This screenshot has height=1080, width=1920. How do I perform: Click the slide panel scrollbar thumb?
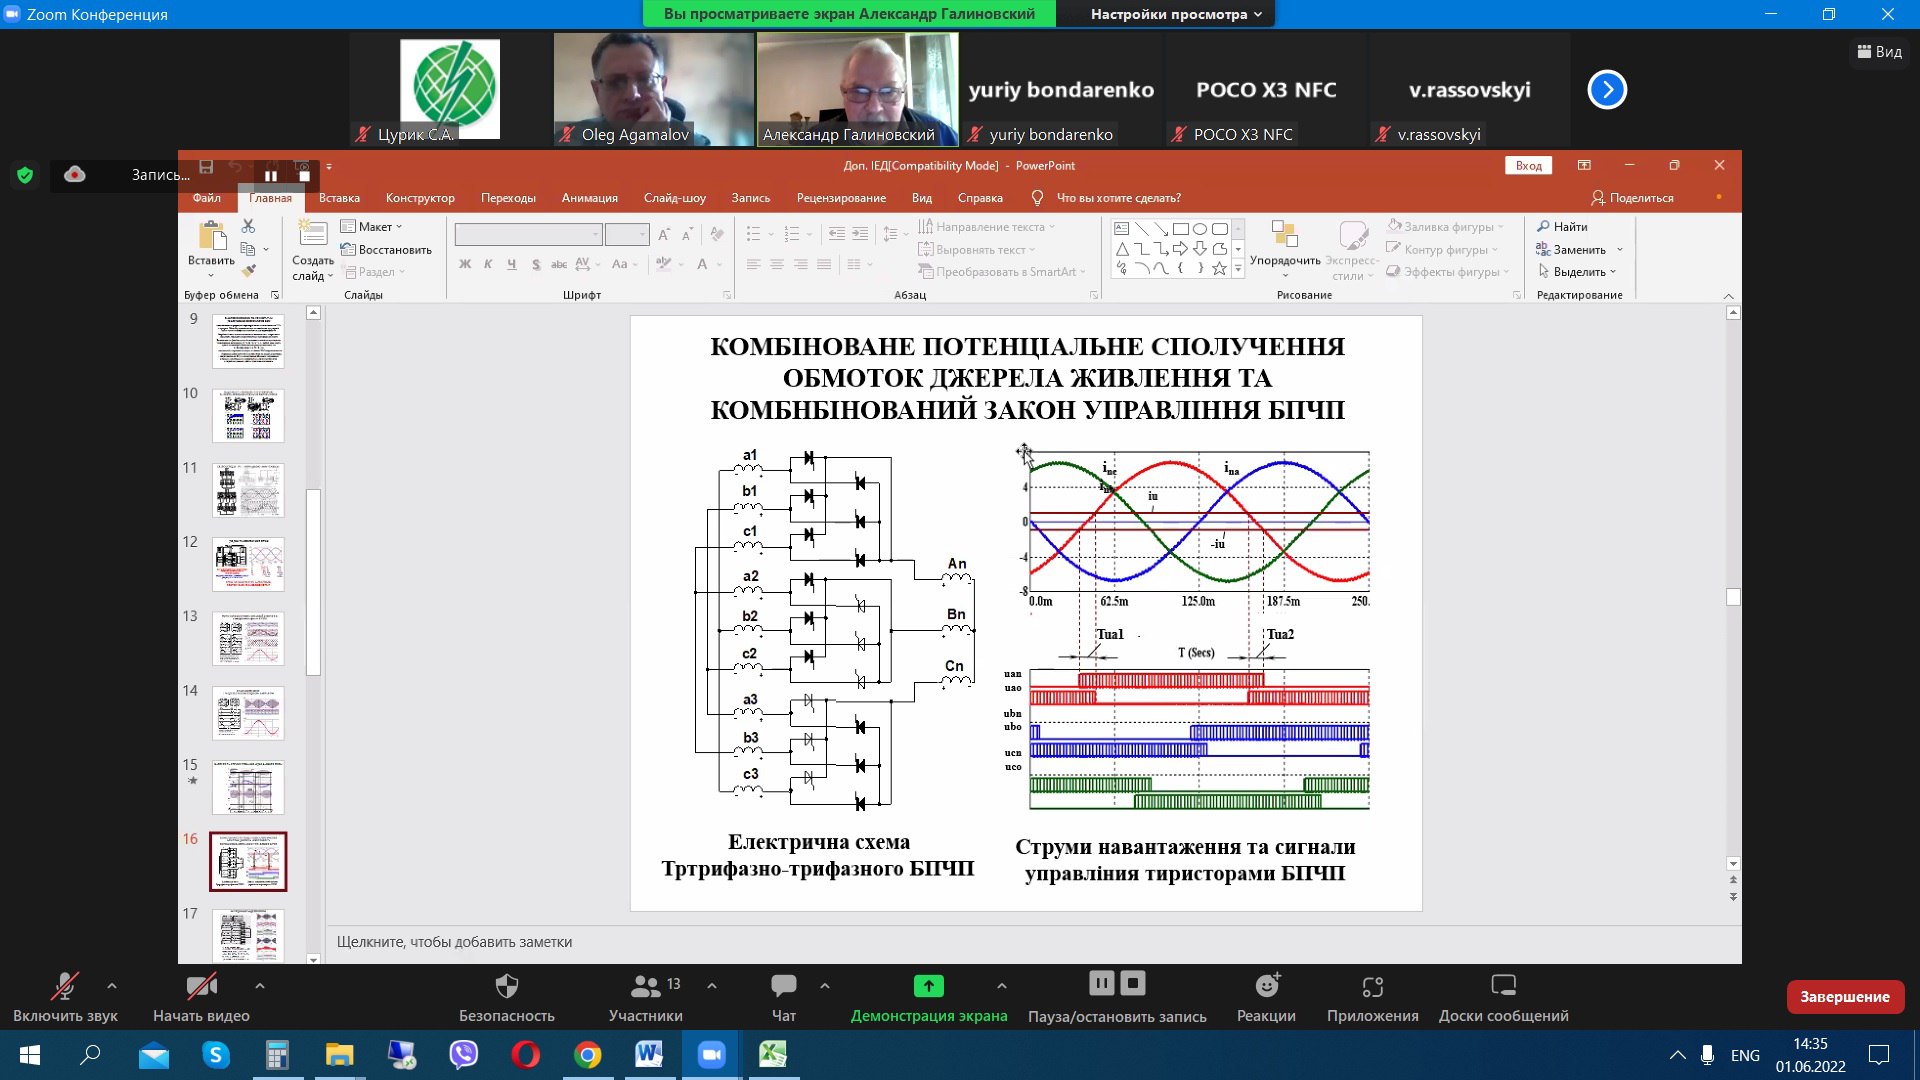313,582
